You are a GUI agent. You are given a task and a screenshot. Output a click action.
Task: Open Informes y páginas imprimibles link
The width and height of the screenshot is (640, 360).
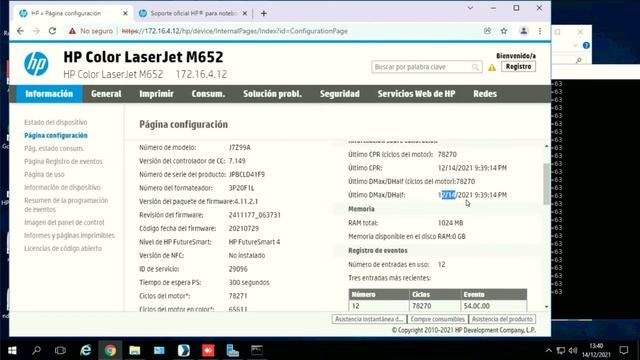(69, 236)
